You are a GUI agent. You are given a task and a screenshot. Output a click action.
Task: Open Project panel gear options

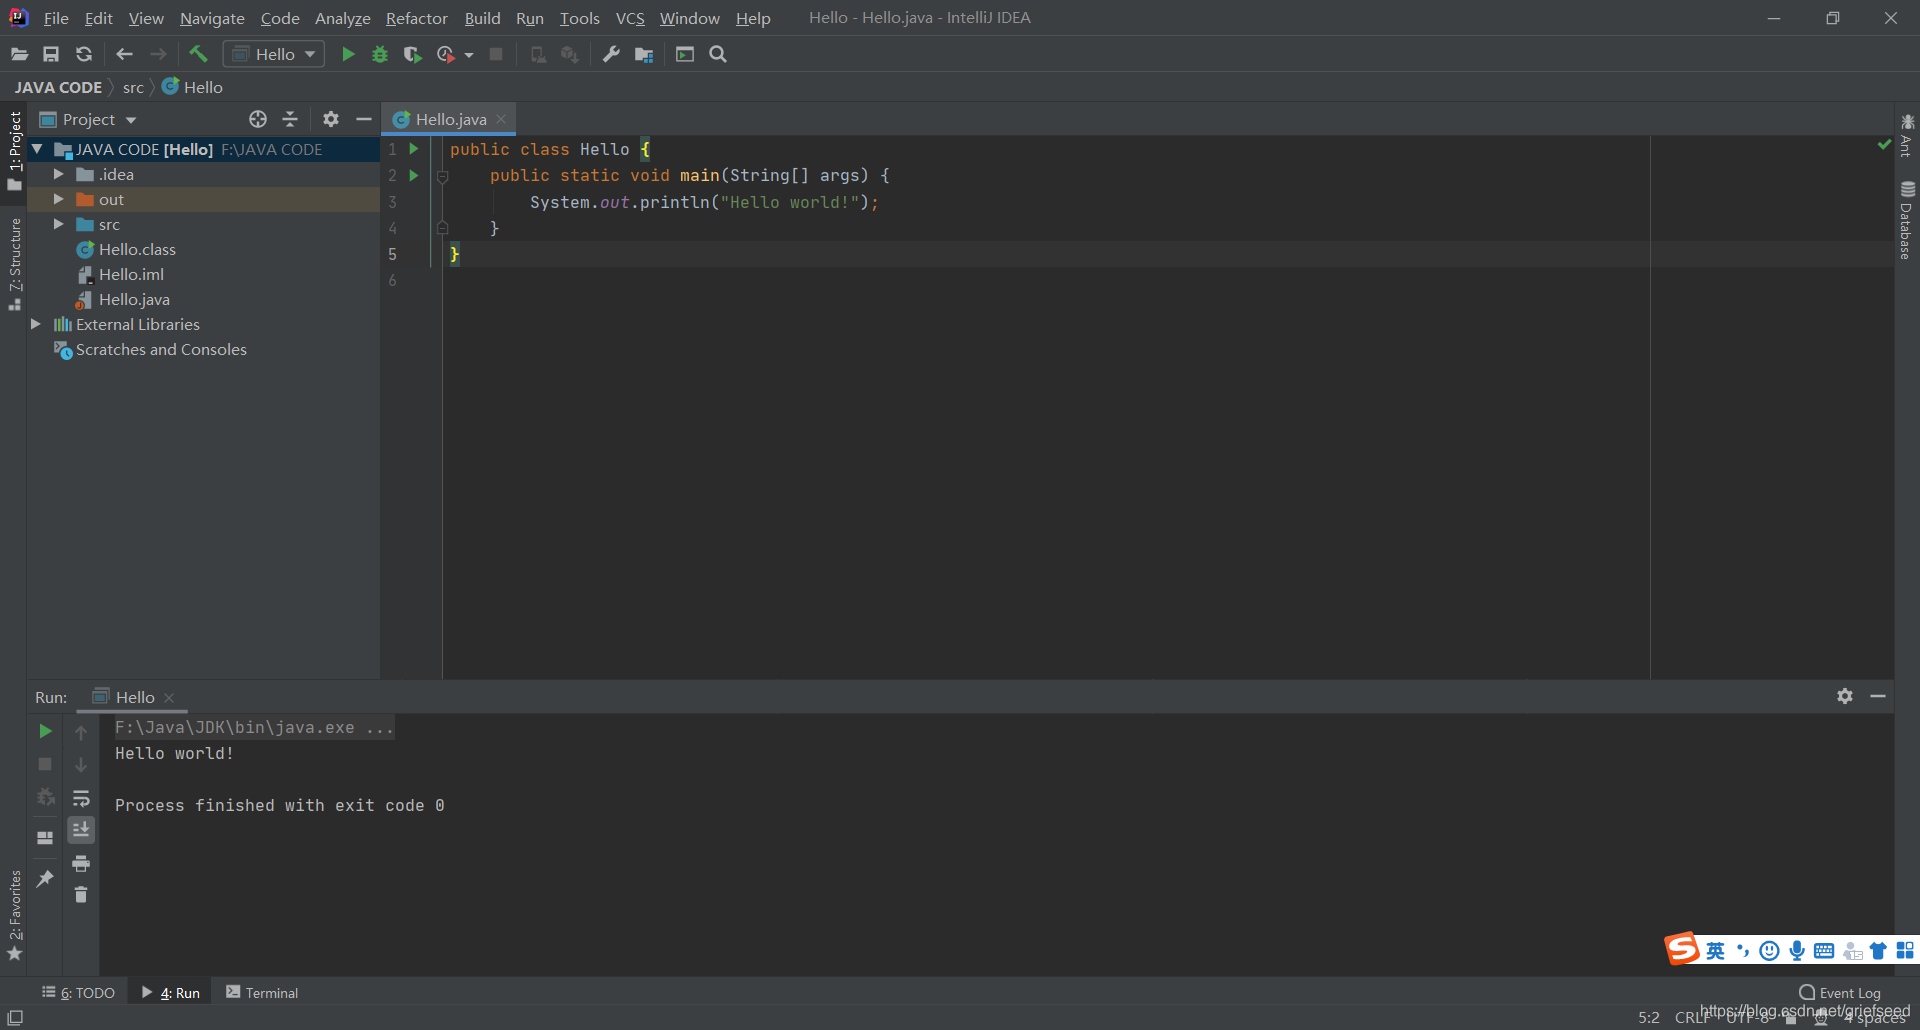331,119
